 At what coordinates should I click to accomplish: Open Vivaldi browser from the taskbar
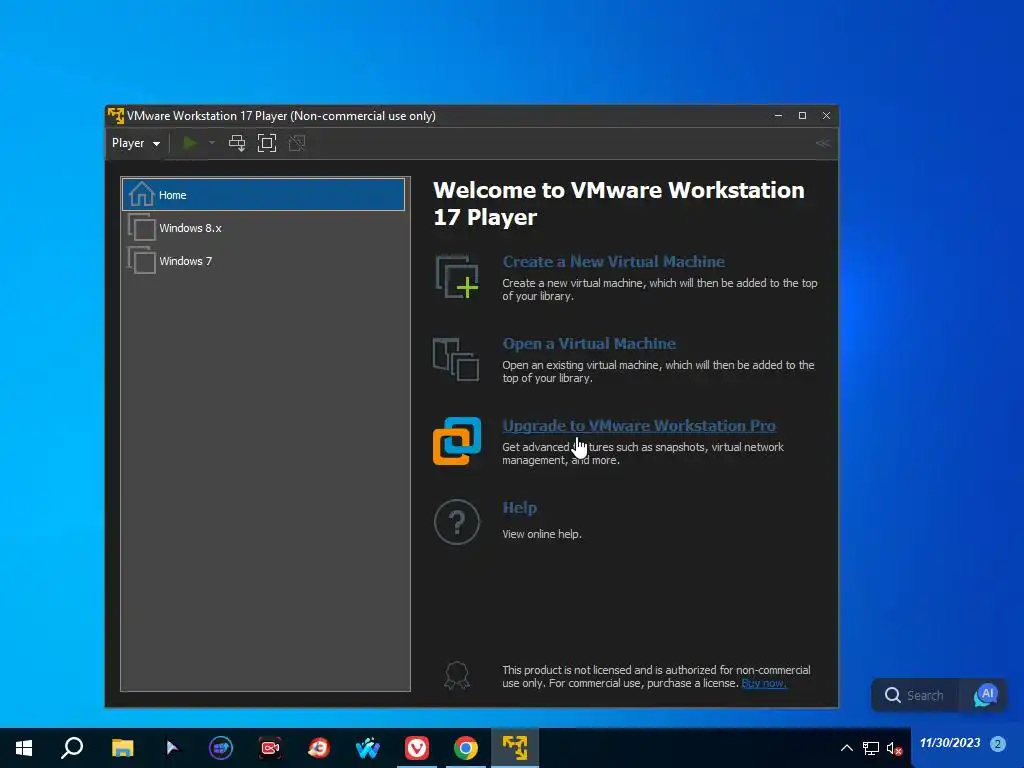(x=417, y=748)
